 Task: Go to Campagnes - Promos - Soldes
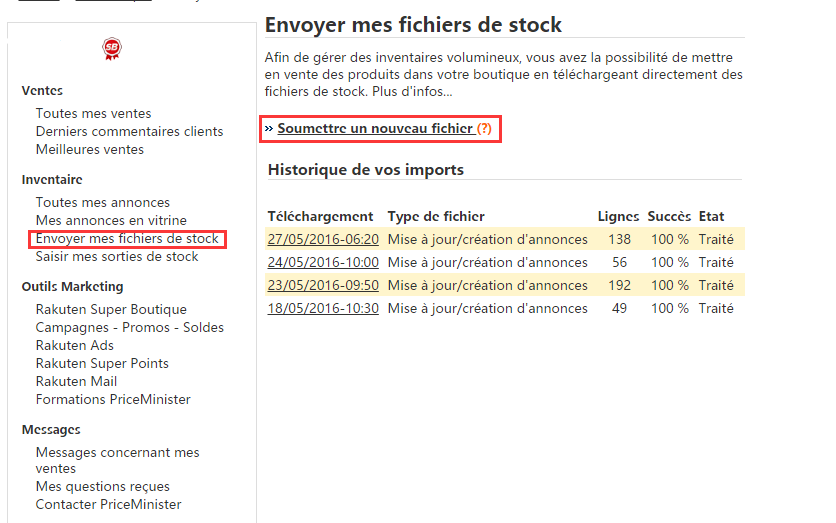point(129,328)
